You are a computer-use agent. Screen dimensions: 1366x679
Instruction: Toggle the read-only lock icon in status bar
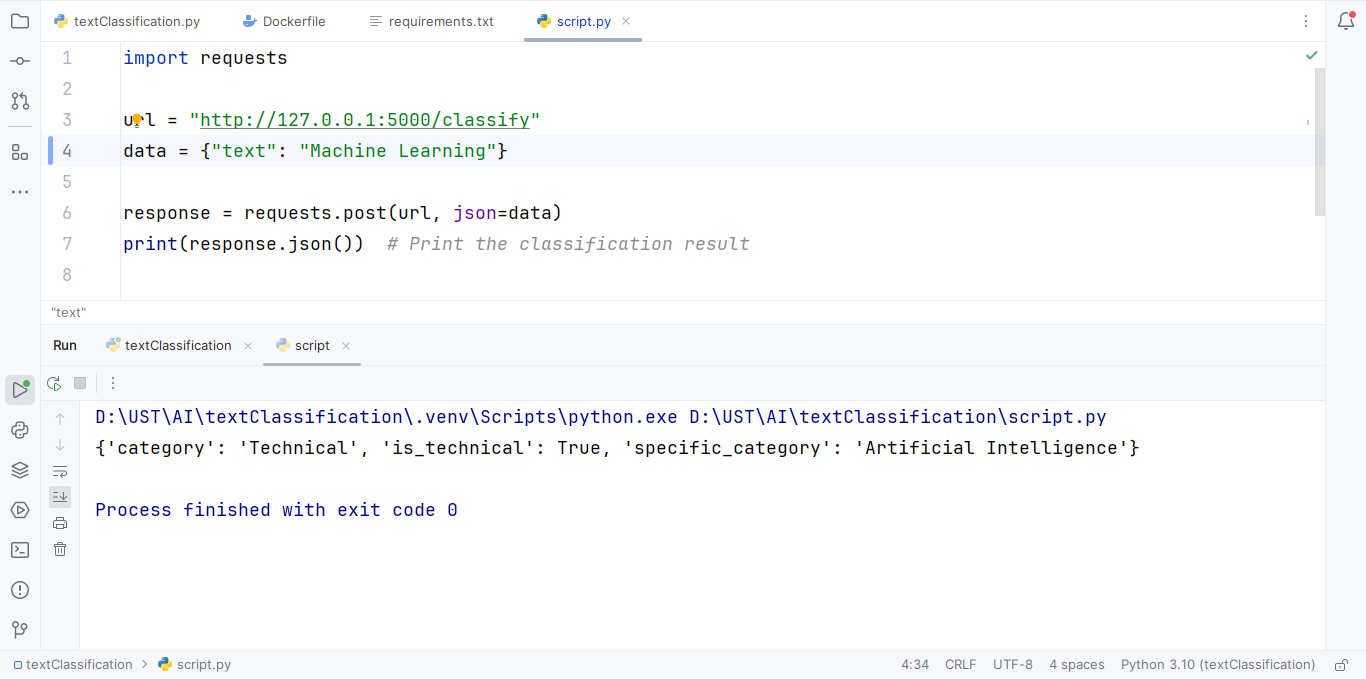point(1342,665)
